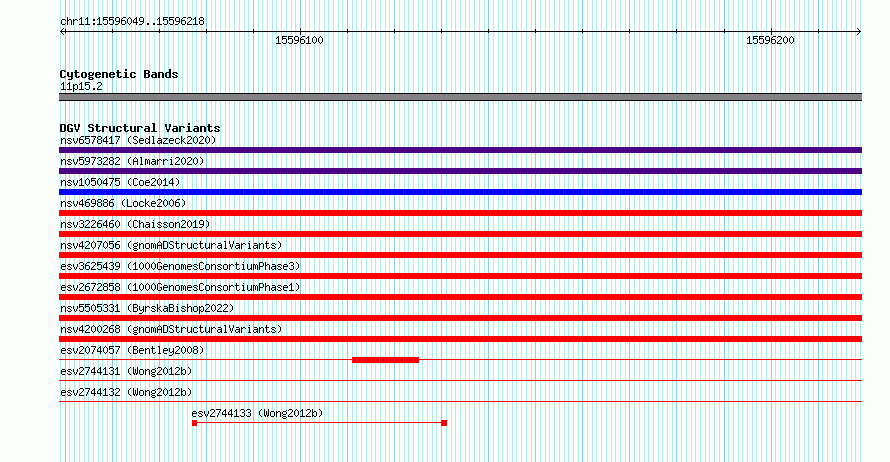Select the thin red esv2744132 line
Image resolution: width=890 pixels, height=462 pixels.
(460, 401)
